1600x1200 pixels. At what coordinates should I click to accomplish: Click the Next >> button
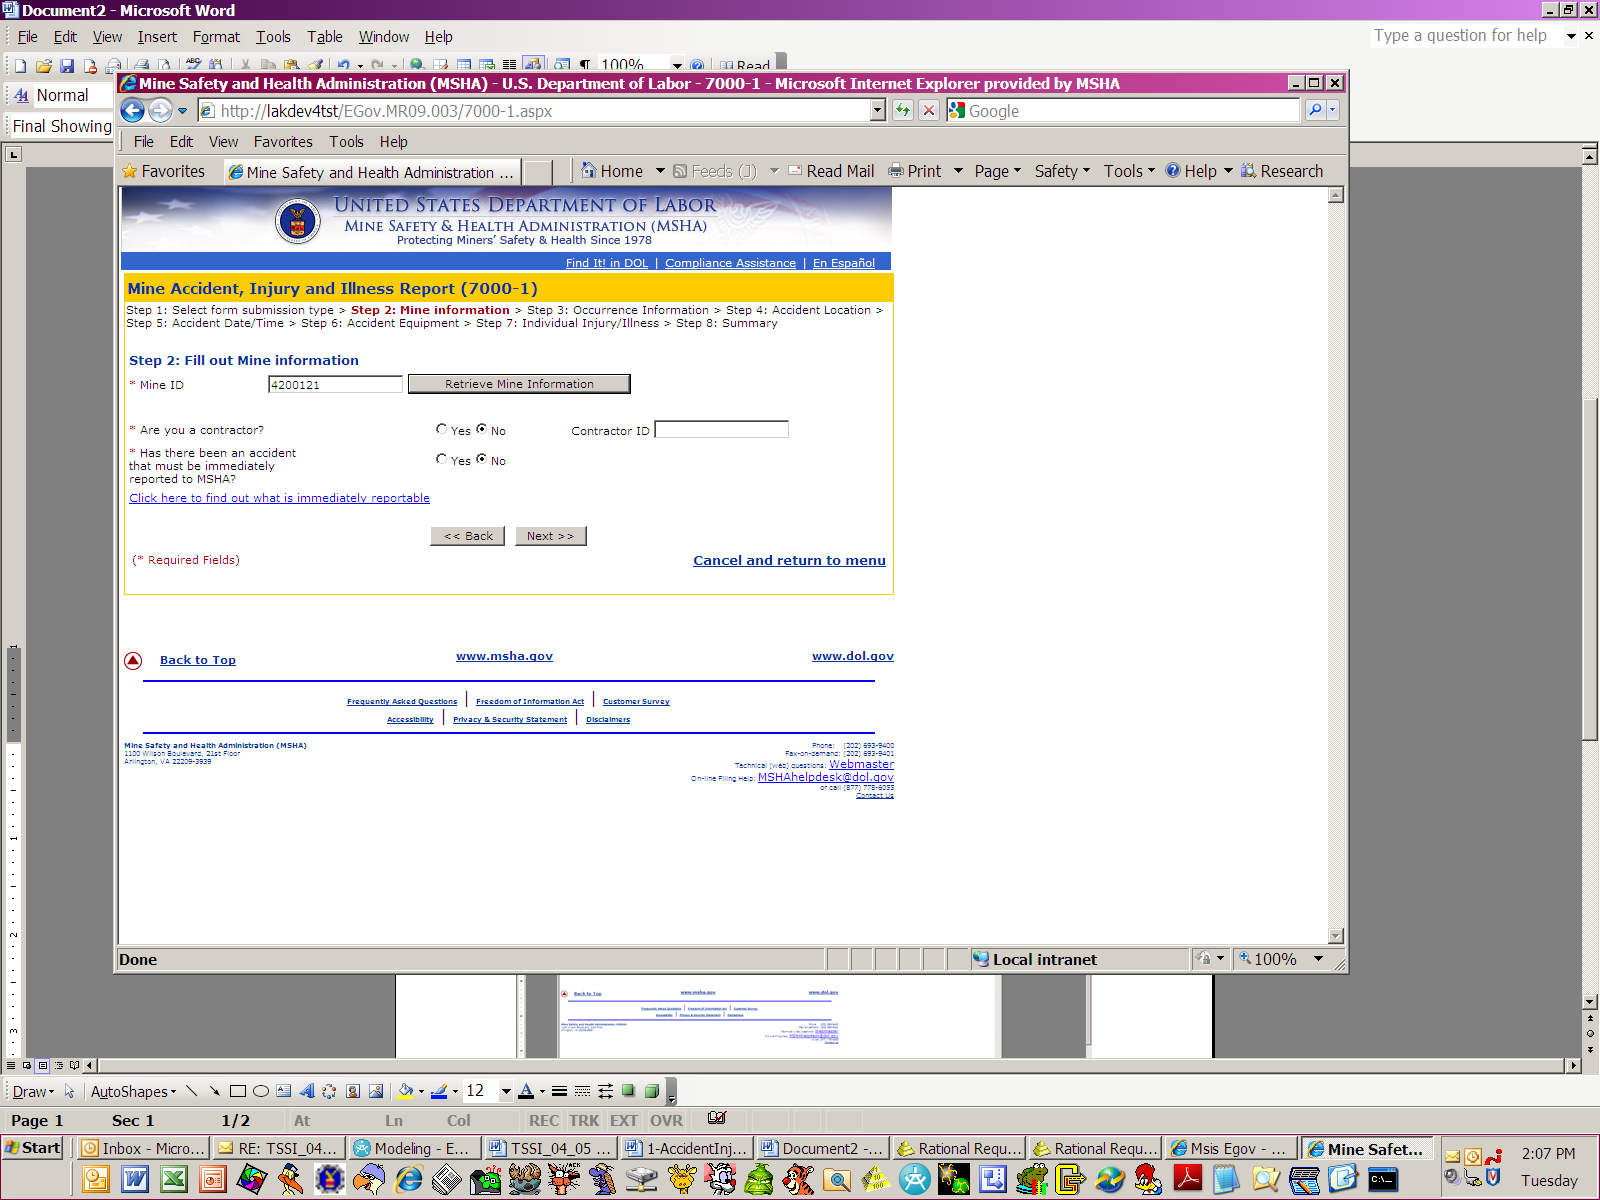pyautogui.click(x=550, y=536)
